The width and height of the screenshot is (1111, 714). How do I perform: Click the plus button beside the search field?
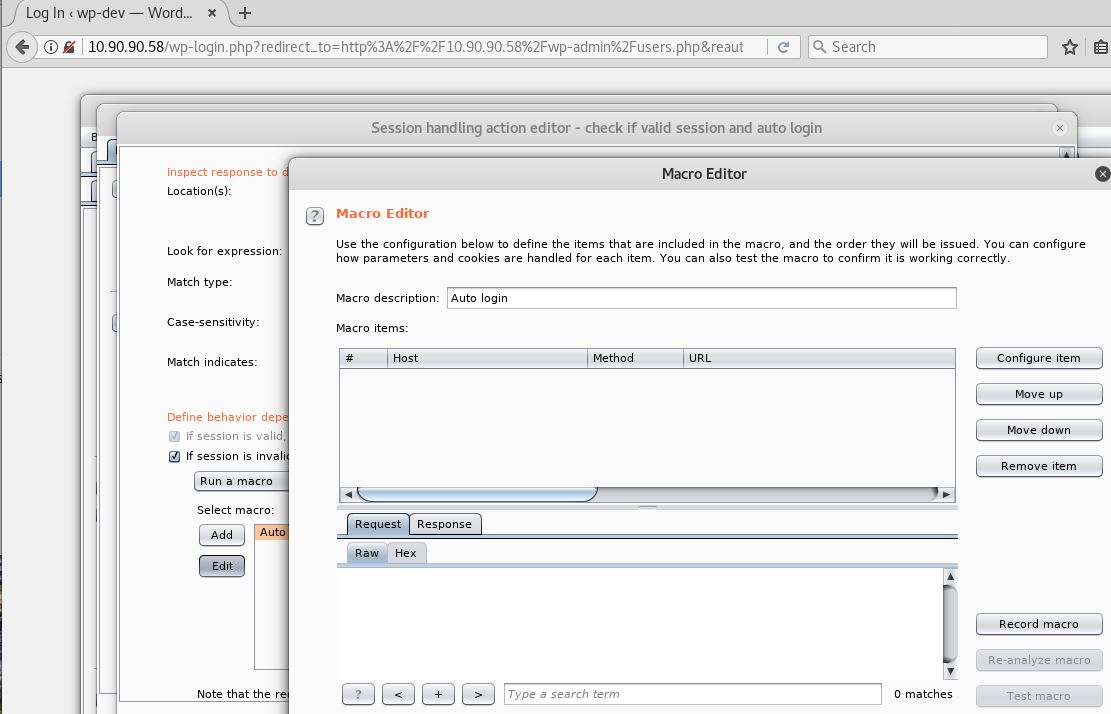pyautogui.click(x=439, y=694)
